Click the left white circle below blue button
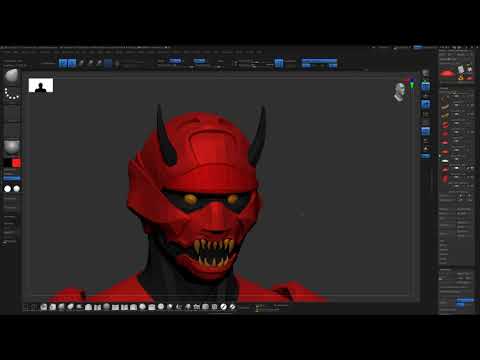 pos(7,189)
